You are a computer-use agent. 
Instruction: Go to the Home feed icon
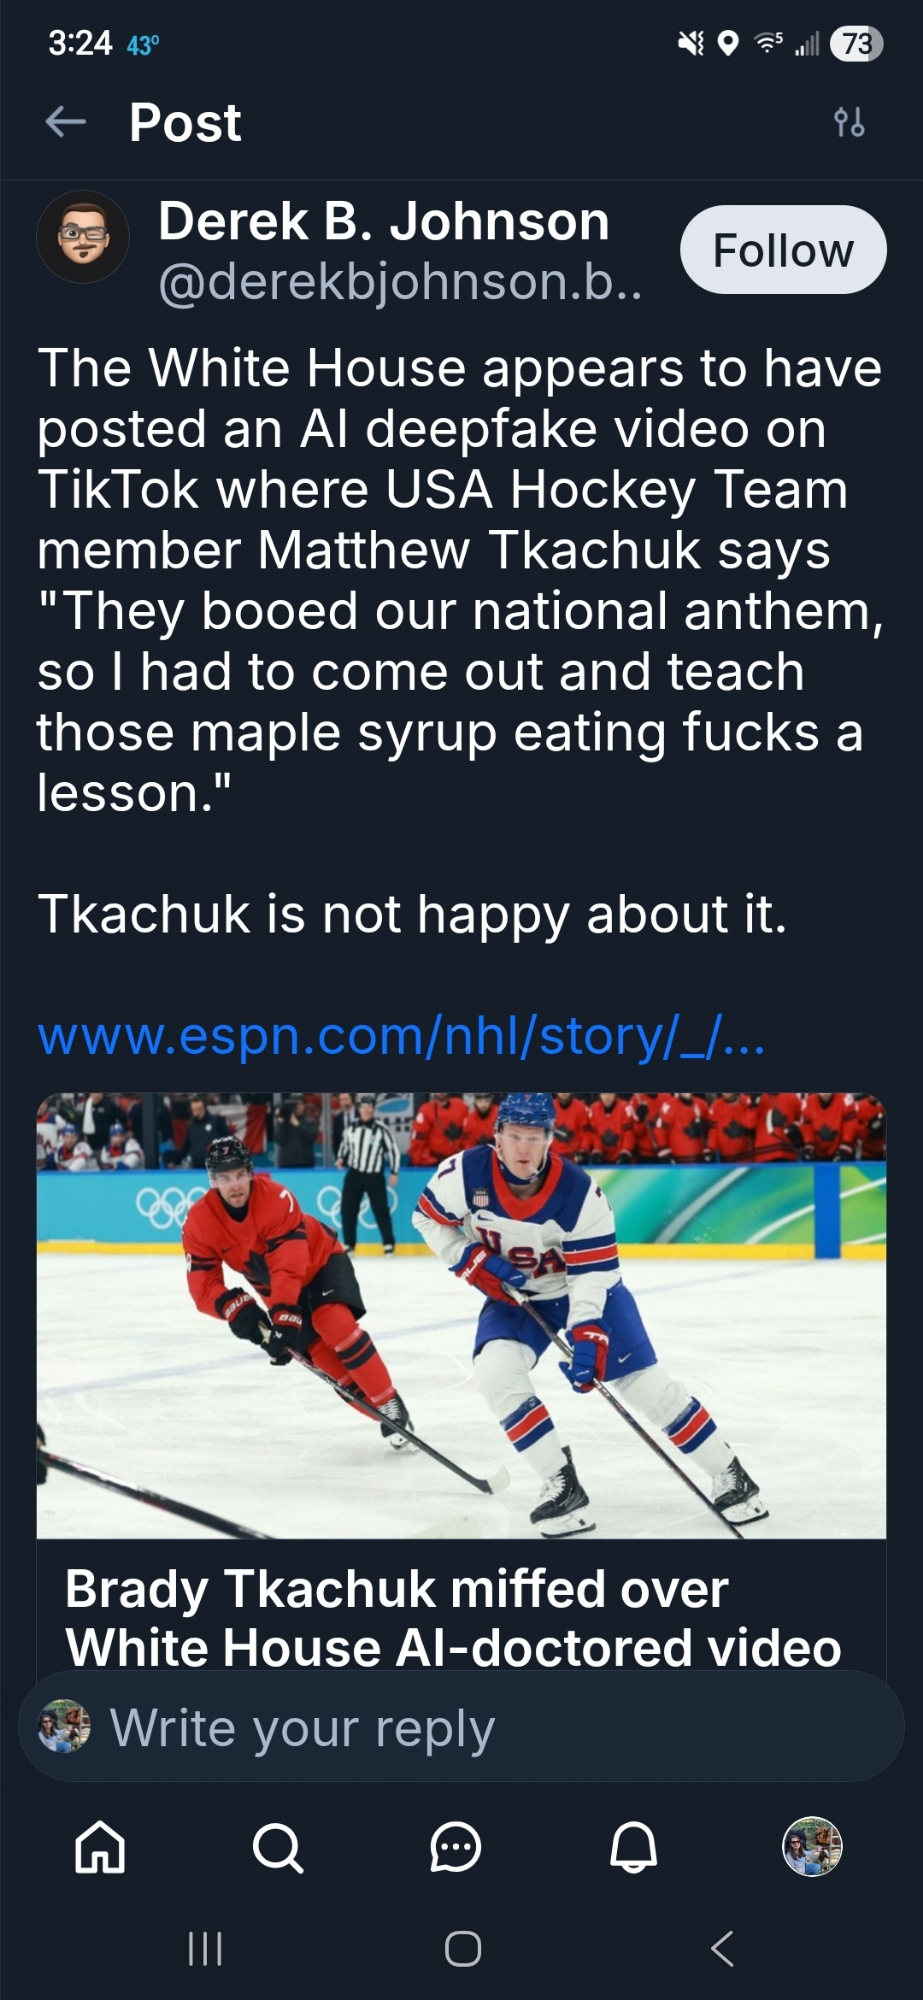tap(100, 1846)
